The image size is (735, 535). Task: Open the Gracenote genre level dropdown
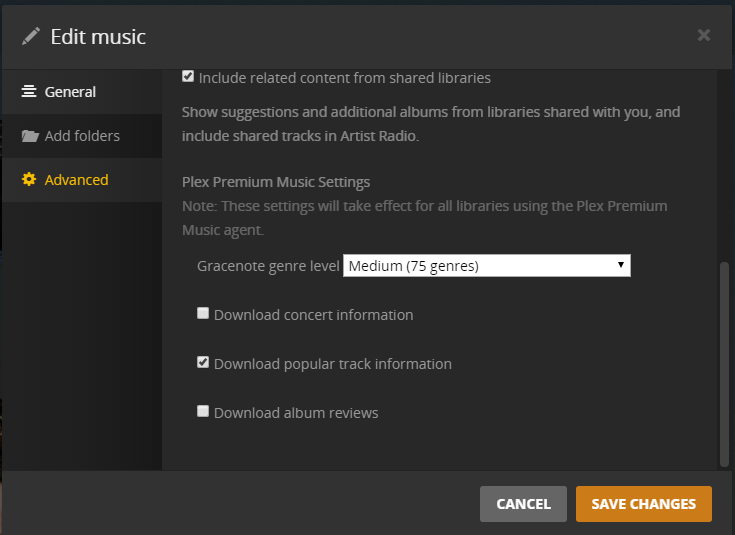(x=486, y=265)
